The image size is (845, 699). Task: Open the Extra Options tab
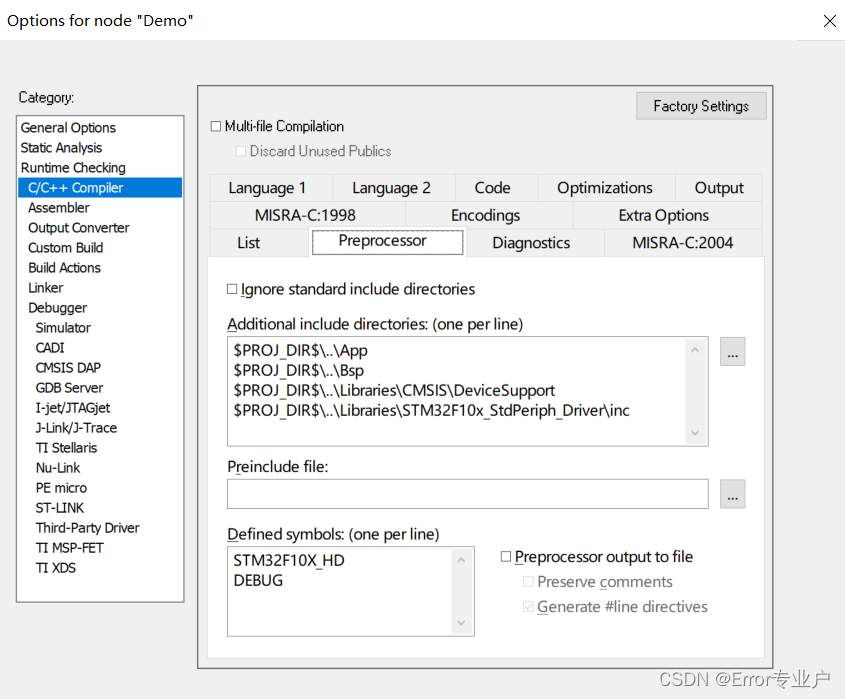click(x=663, y=215)
